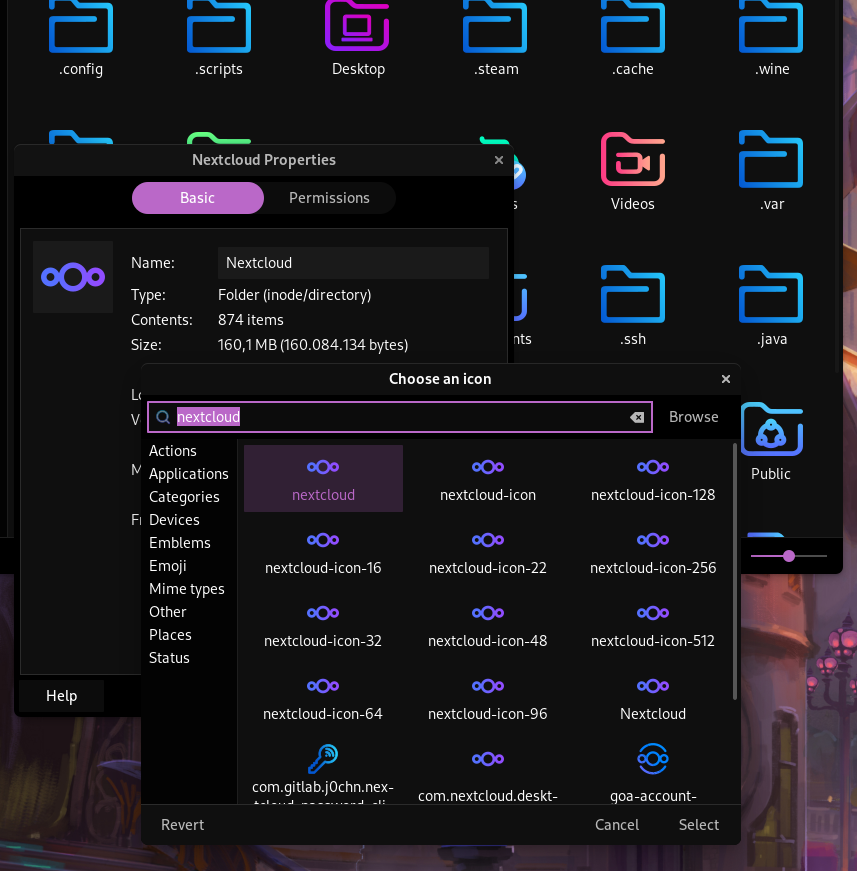This screenshot has width=857, height=871.
Task: Adjust the file manager zoom slider
Action: point(789,555)
